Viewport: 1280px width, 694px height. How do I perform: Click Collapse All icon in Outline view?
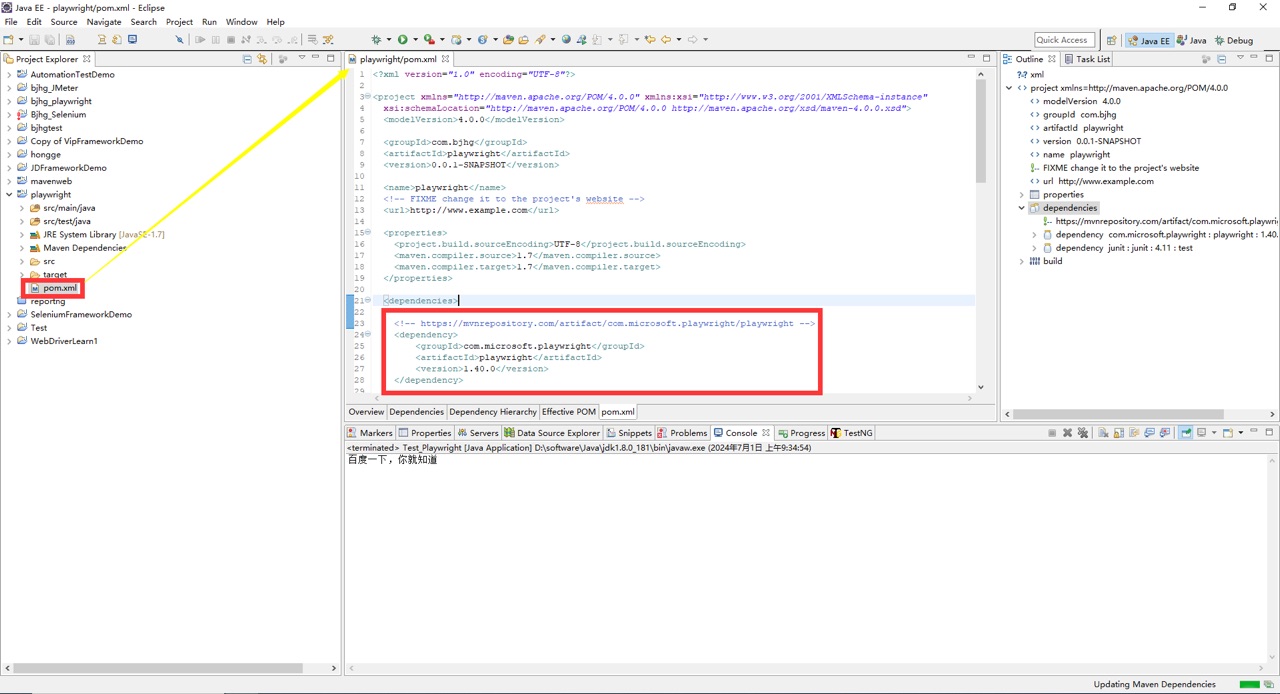click(x=1221, y=59)
